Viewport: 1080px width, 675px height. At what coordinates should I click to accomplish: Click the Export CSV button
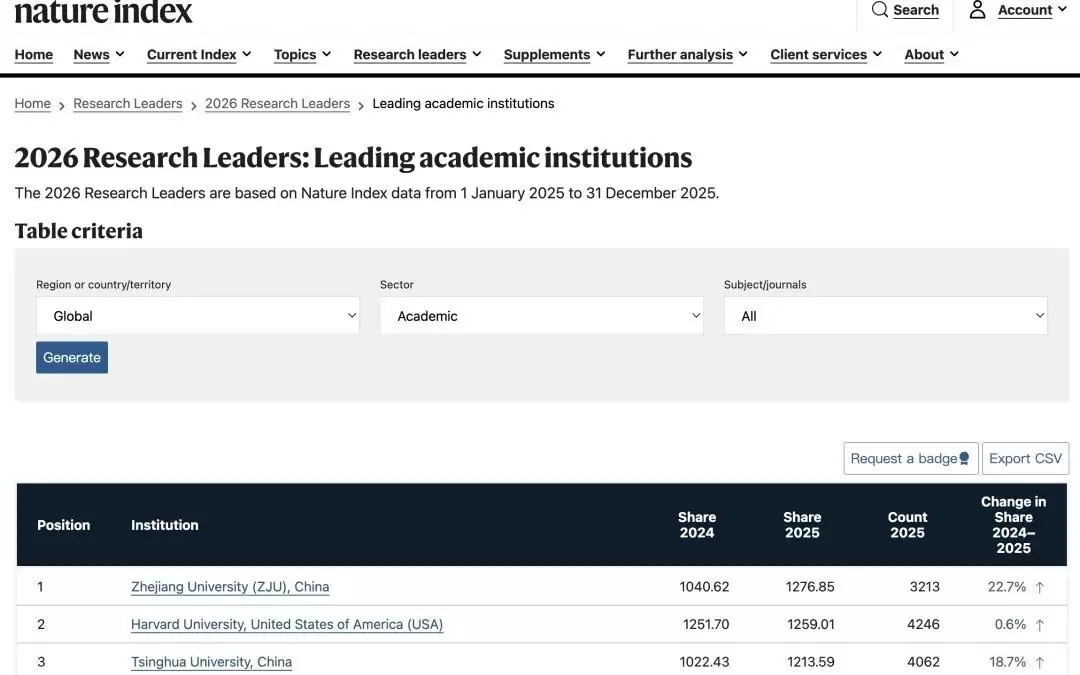[1026, 459]
